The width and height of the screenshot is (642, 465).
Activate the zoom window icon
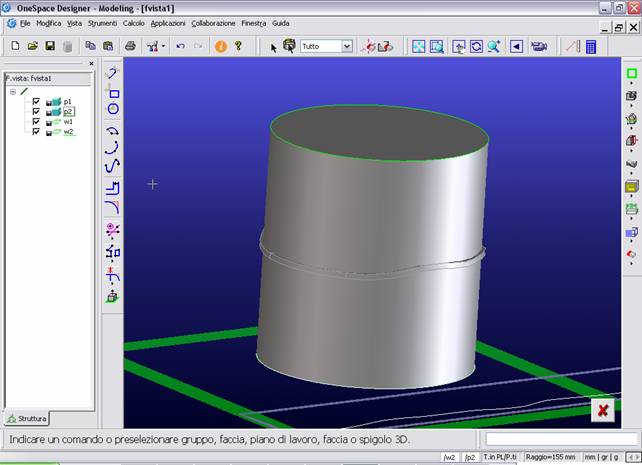point(437,46)
